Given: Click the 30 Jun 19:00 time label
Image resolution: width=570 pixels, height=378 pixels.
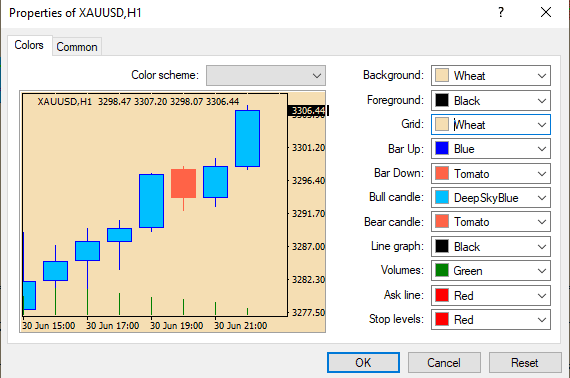Looking at the screenshot, I should pos(177,326).
